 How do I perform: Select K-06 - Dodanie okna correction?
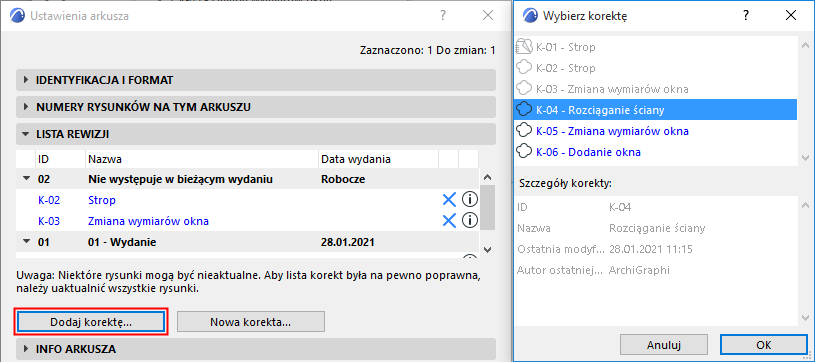655,152
